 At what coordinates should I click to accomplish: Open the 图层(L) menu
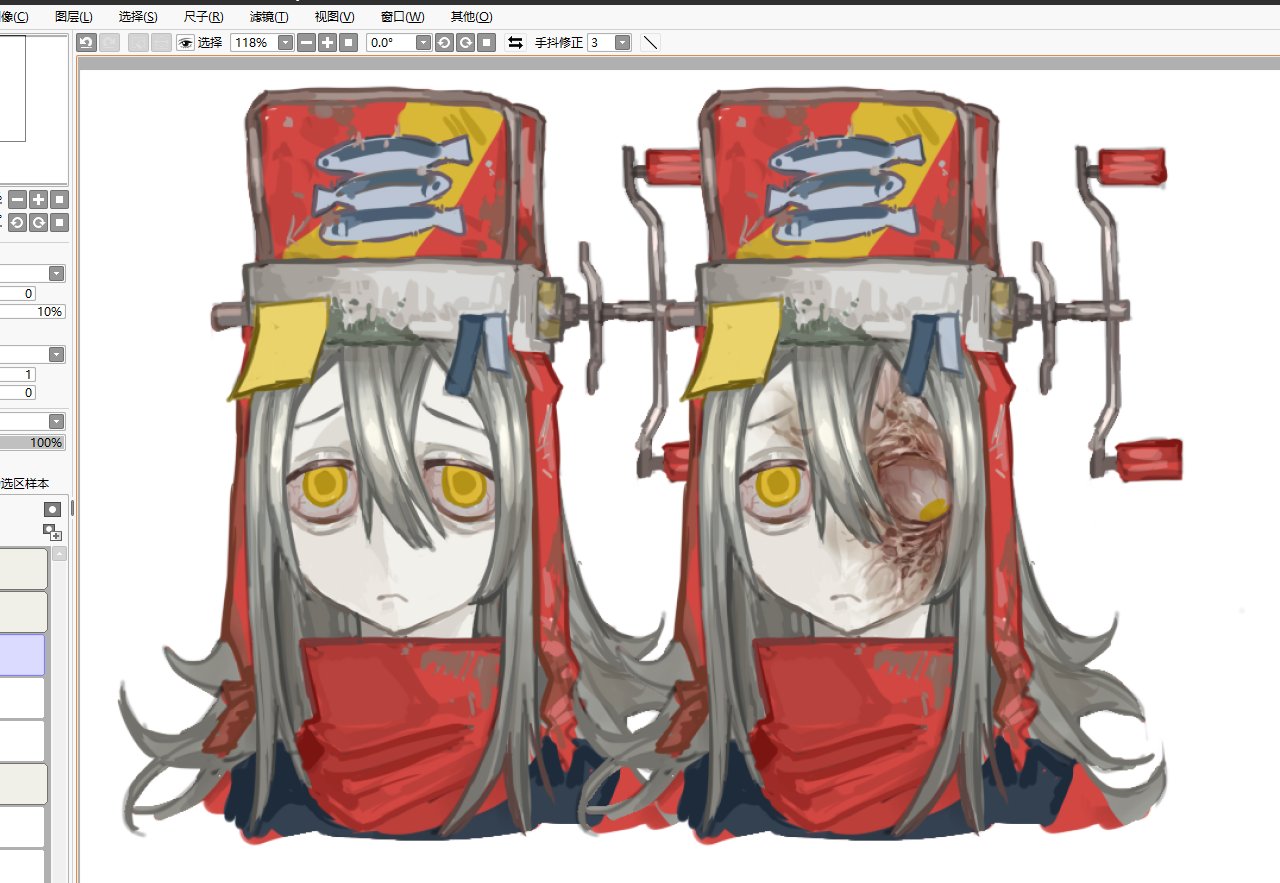click(x=74, y=17)
